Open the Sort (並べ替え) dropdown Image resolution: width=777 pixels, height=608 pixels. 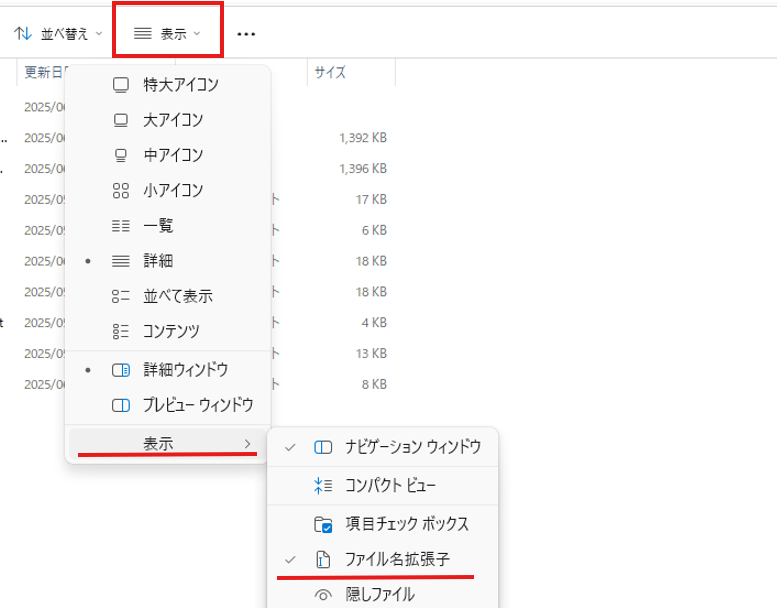click(59, 34)
